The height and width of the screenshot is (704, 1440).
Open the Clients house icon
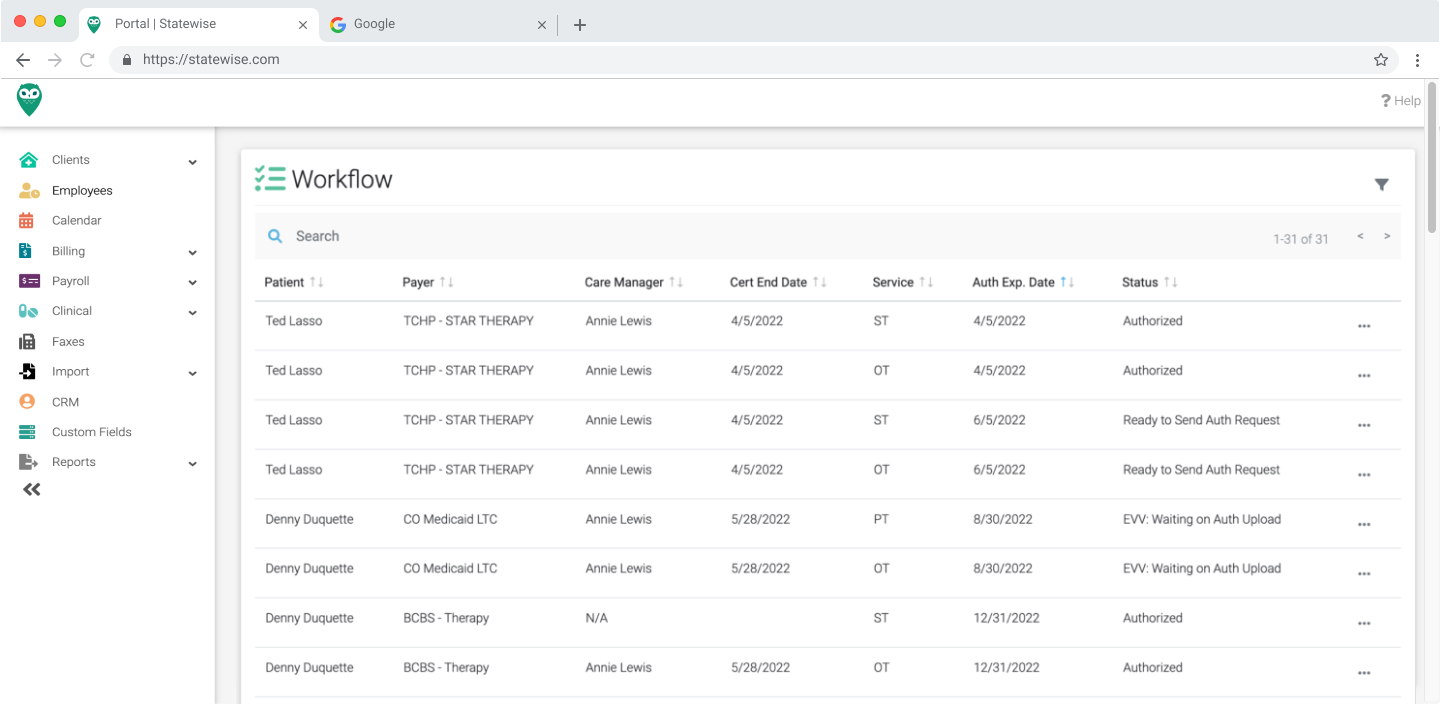pyautogui.click(x=28, y=160)
